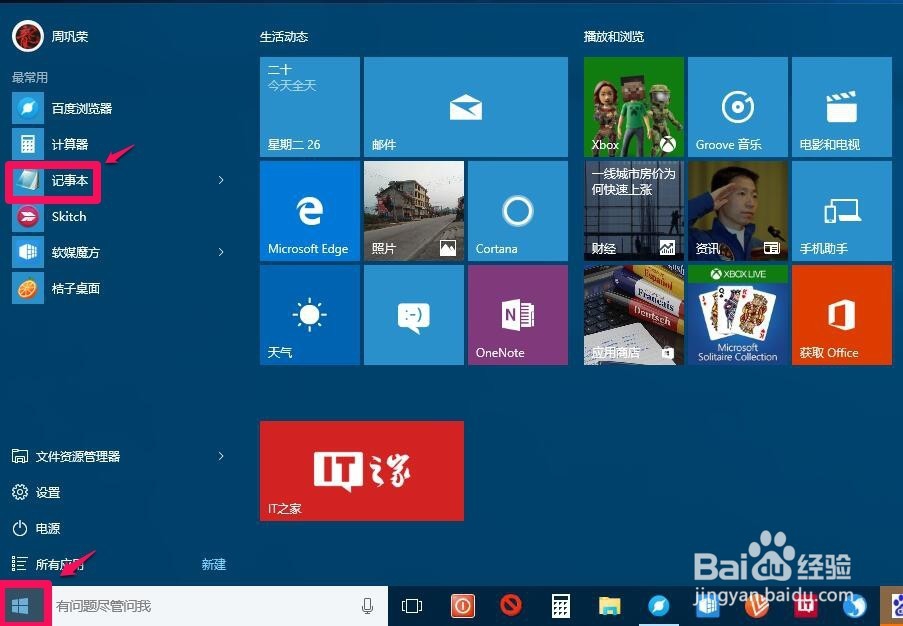This screenshot has height=626, width=903.
Task: Click the Windows Start button
Action: 21,606
